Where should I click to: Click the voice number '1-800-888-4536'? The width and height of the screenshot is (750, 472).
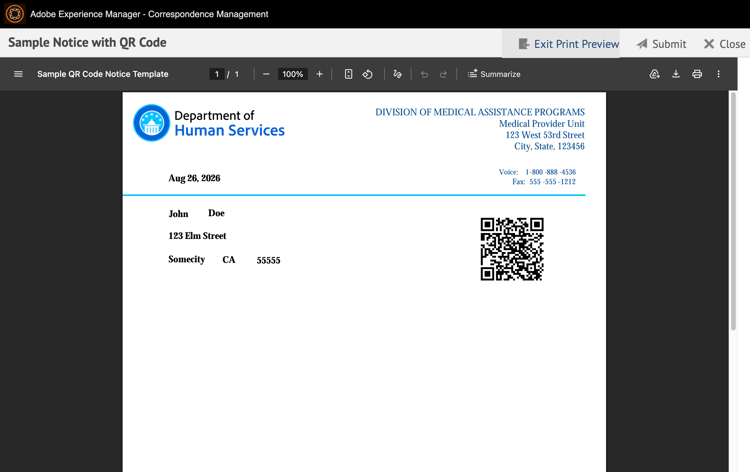coord(551,172)
